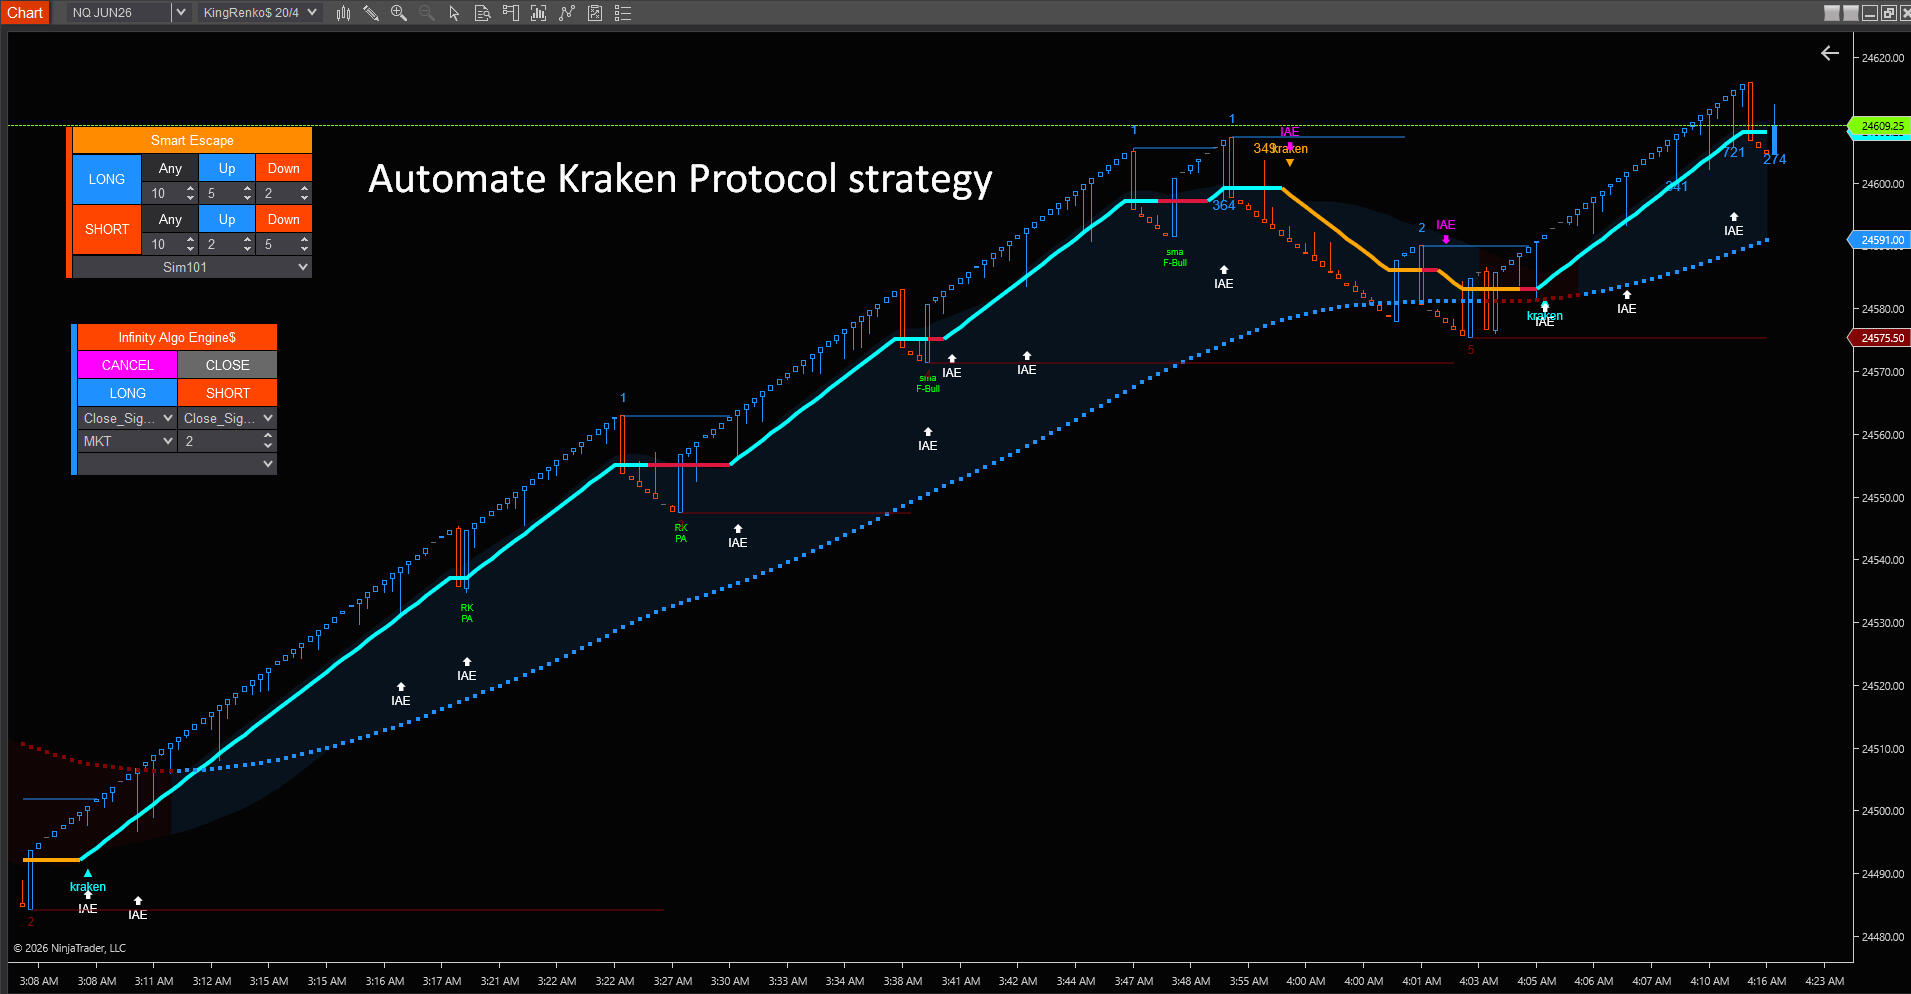
Task: Select the cursor pointer tool
Action: (x=454, y=13)
